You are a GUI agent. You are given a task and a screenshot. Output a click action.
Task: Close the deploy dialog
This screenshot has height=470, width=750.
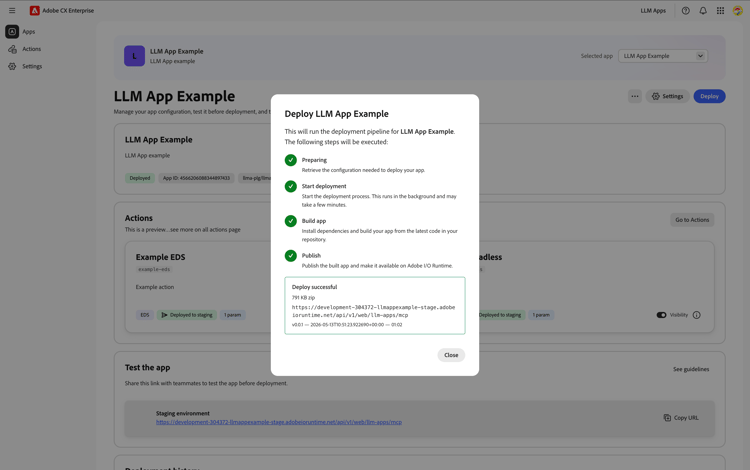[x=451, y=355]
